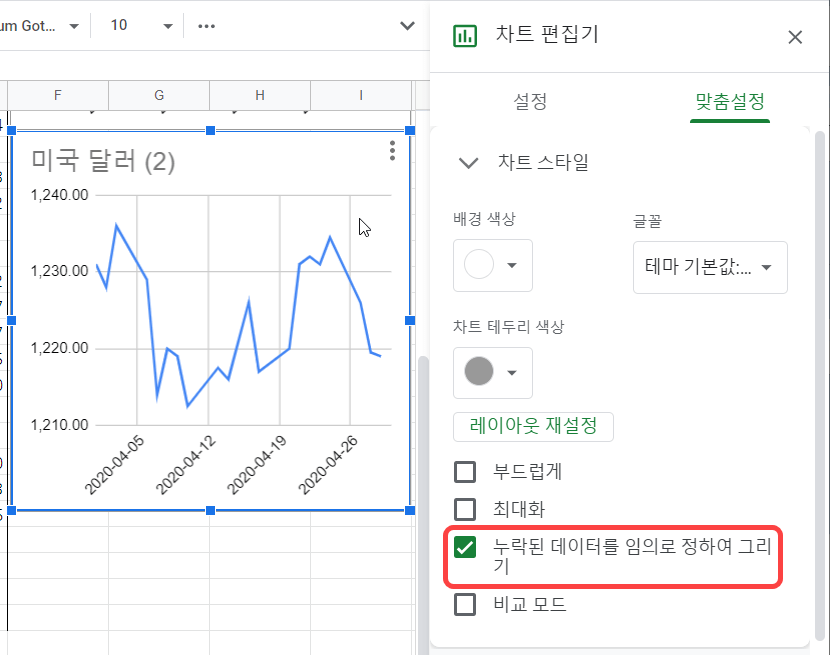The height and width of the screenshot is (655, 830).
Task: Open the font size 10 dropdown
Action: 140,25
